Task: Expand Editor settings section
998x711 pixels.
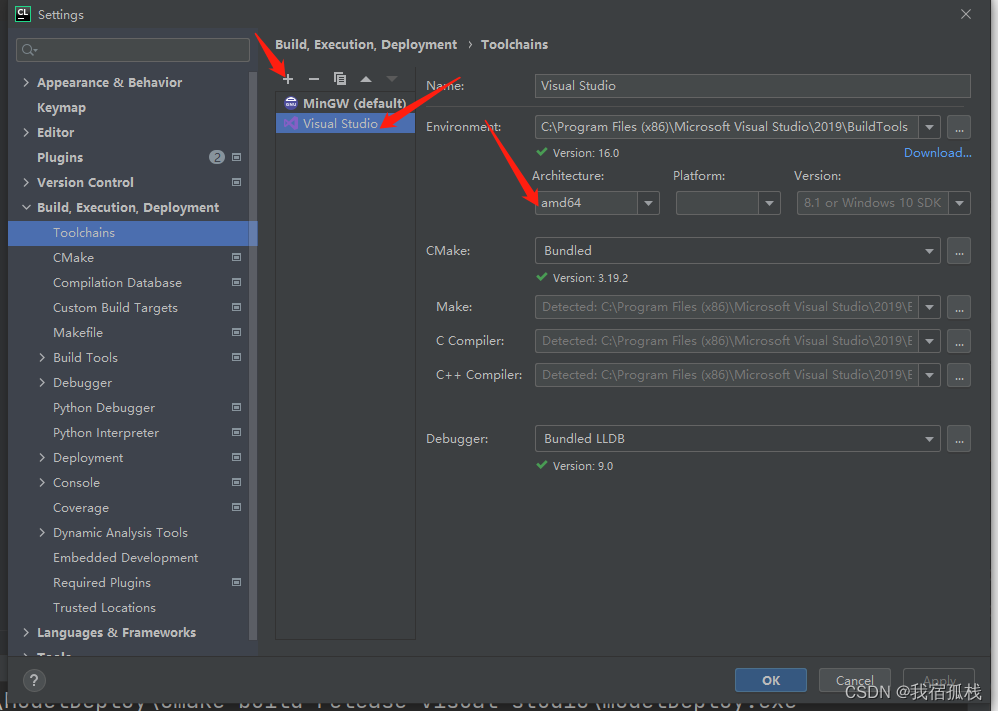Action: pyautogui.click(x=26, y=132)
